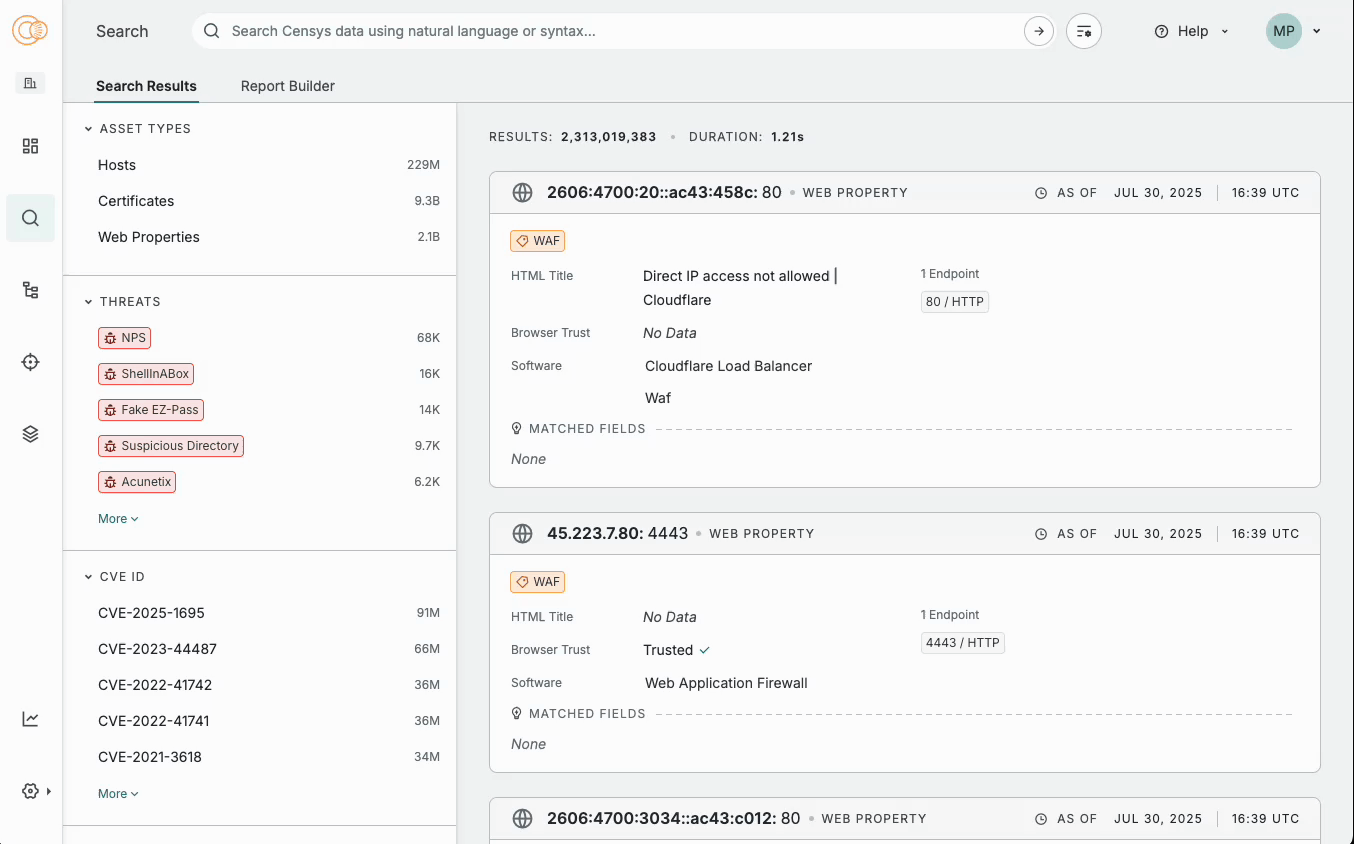
Task: Toggle the Fake EZ-Pass threat filter
Action: 150,410
